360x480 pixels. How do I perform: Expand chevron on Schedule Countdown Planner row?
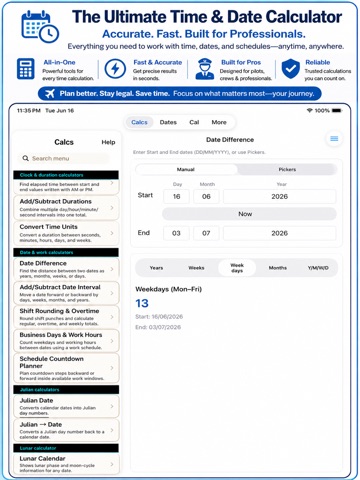click(x=112, y=368)
